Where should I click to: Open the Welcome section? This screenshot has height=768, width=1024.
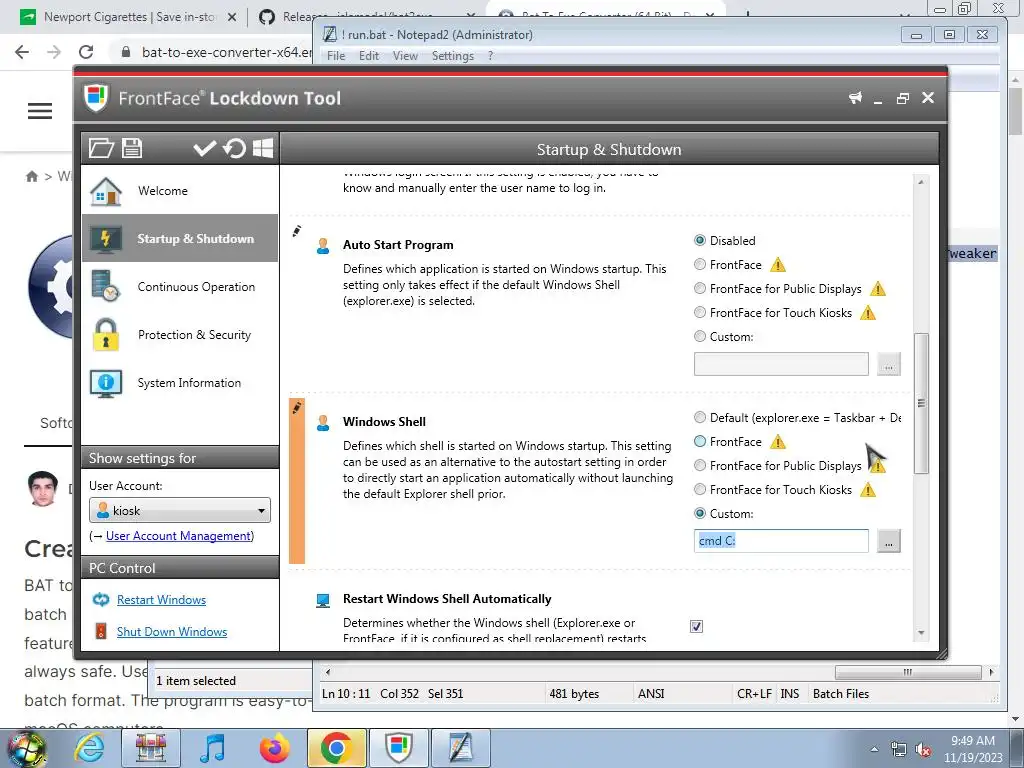pos(180,191)
